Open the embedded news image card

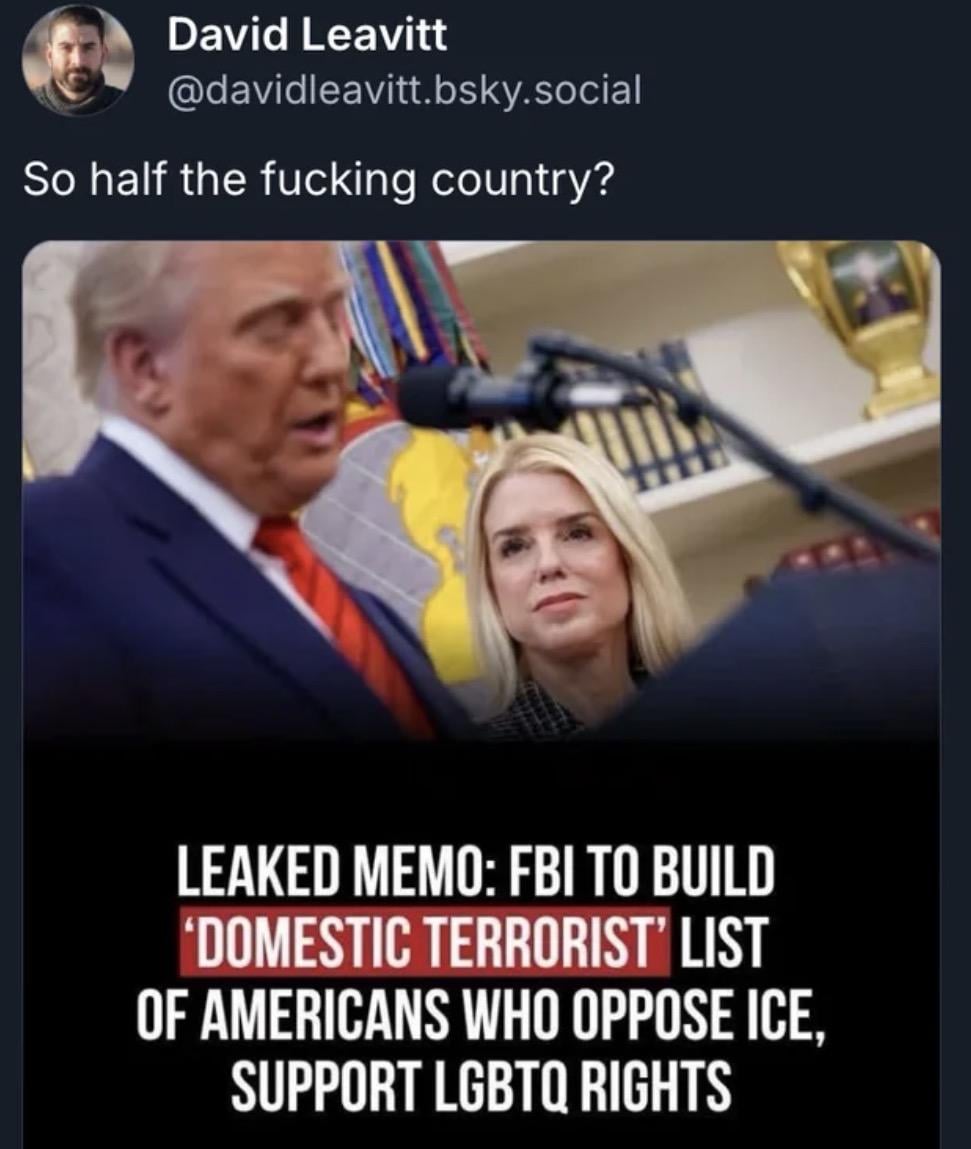tap(481, 695)
